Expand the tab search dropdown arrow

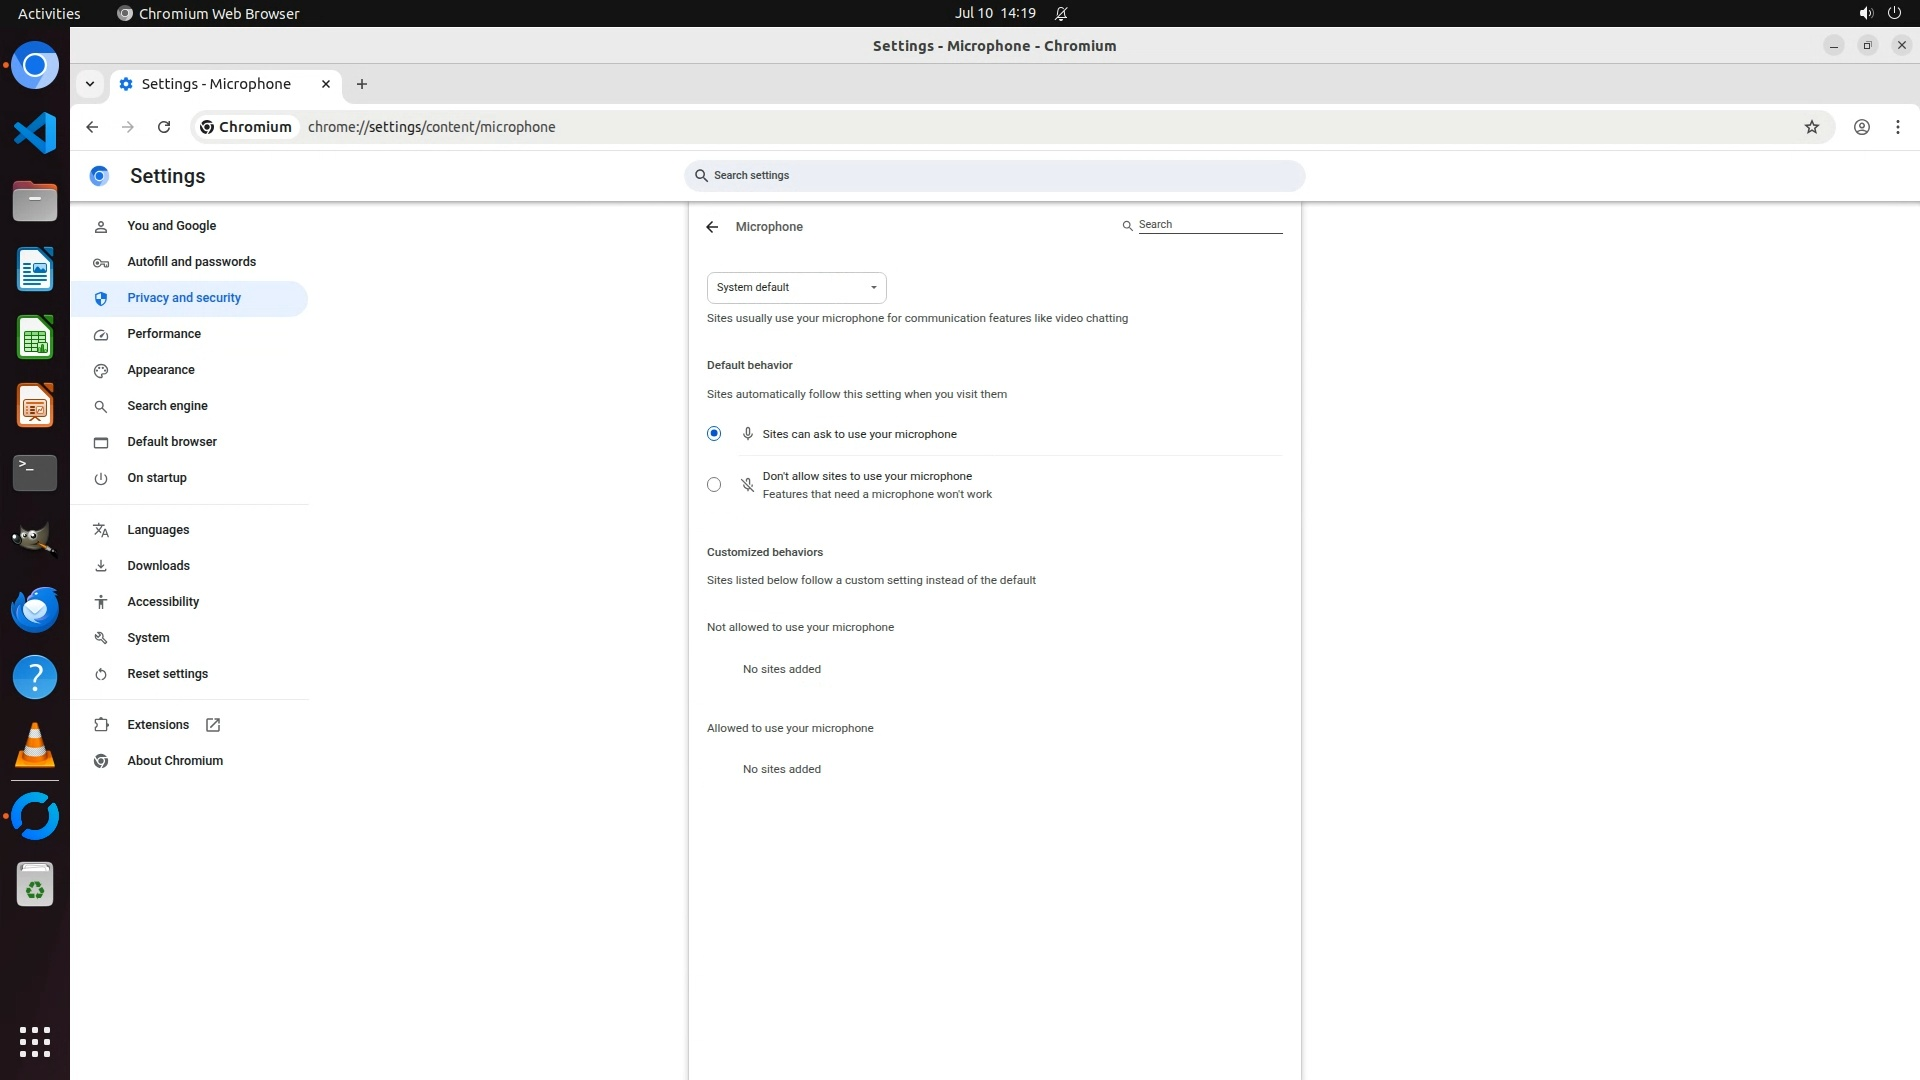click(x=90, y=84)
